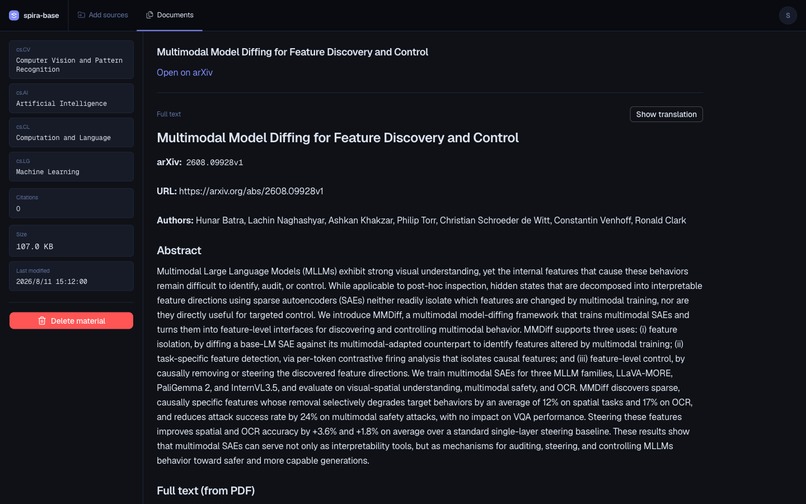Click the Size 107.0 KB card

click(x=71, y=241)
